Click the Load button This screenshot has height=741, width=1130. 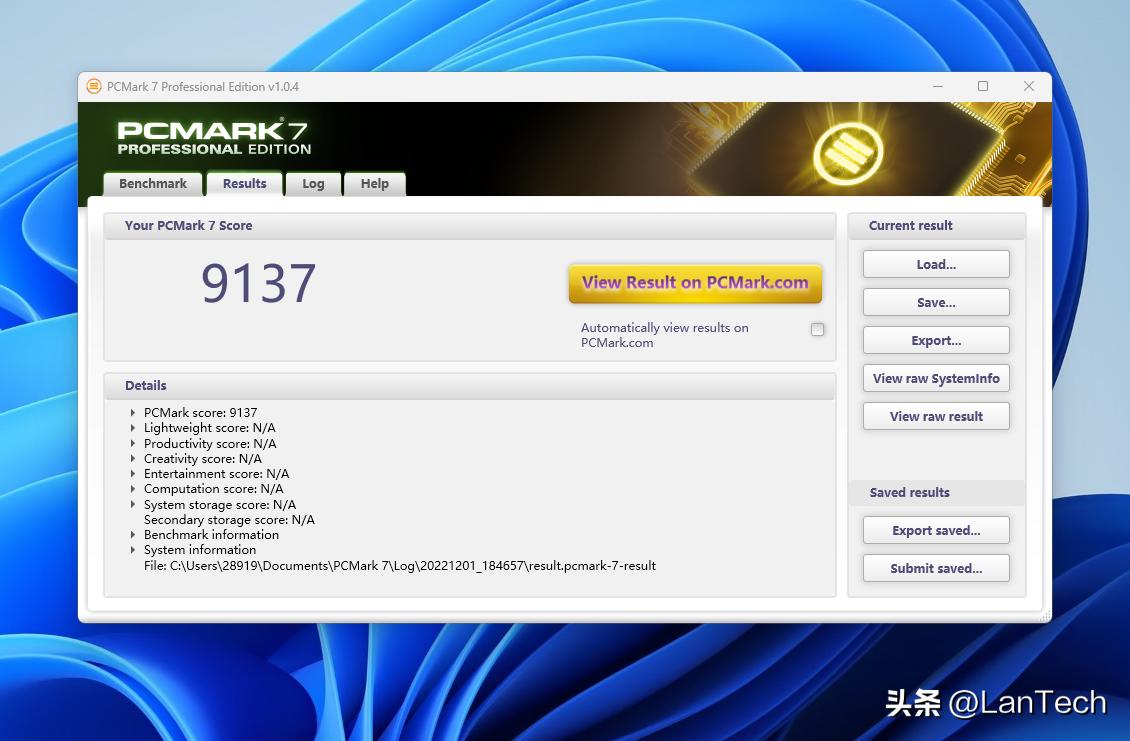tap(936, 263)
